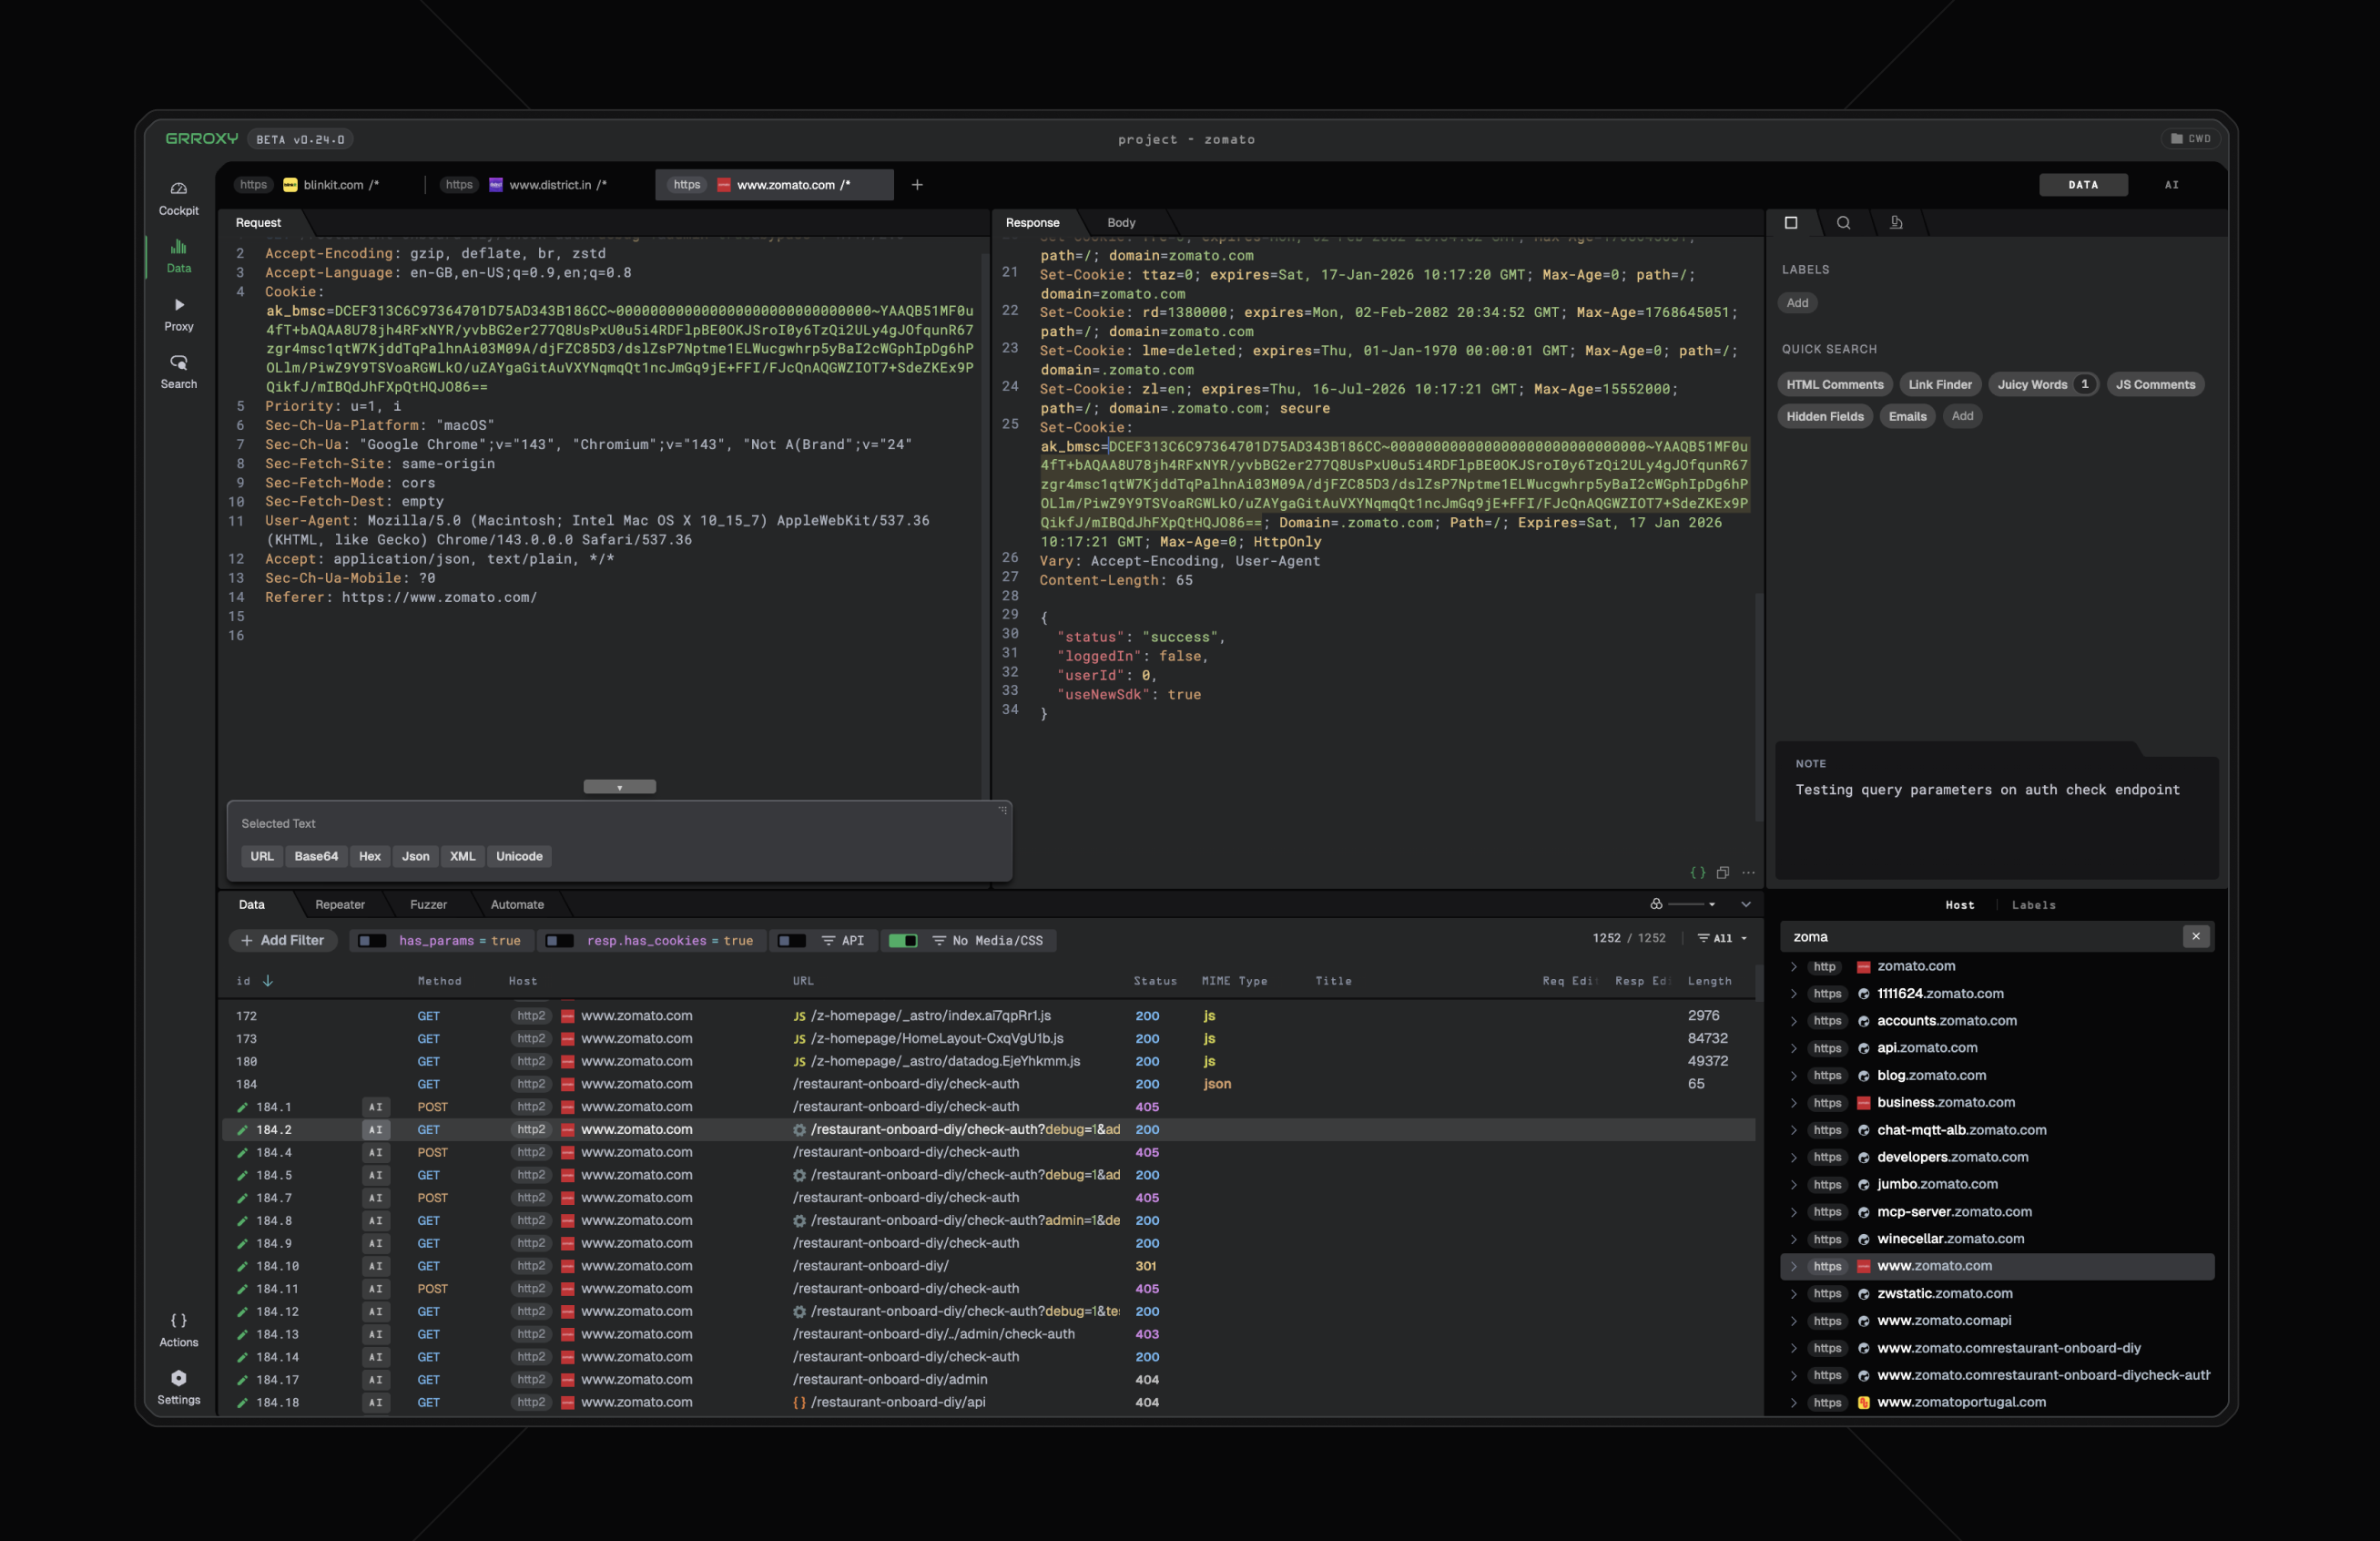Click copy response icon

(x=1722, y=873)
